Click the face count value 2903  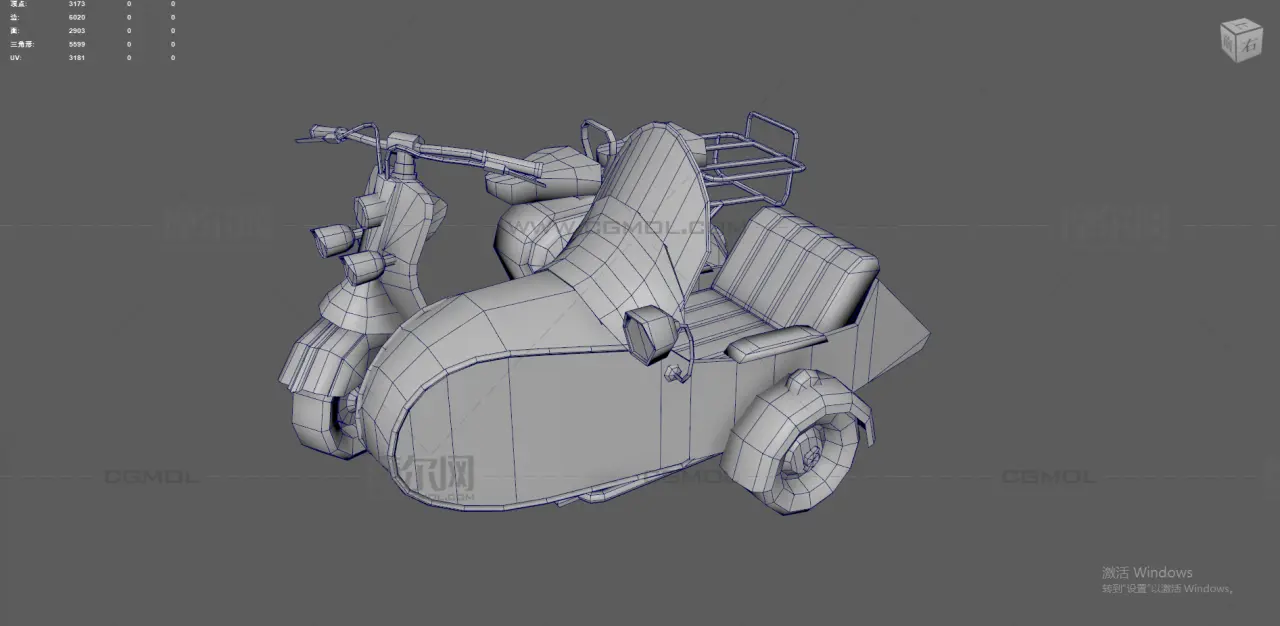76,31
